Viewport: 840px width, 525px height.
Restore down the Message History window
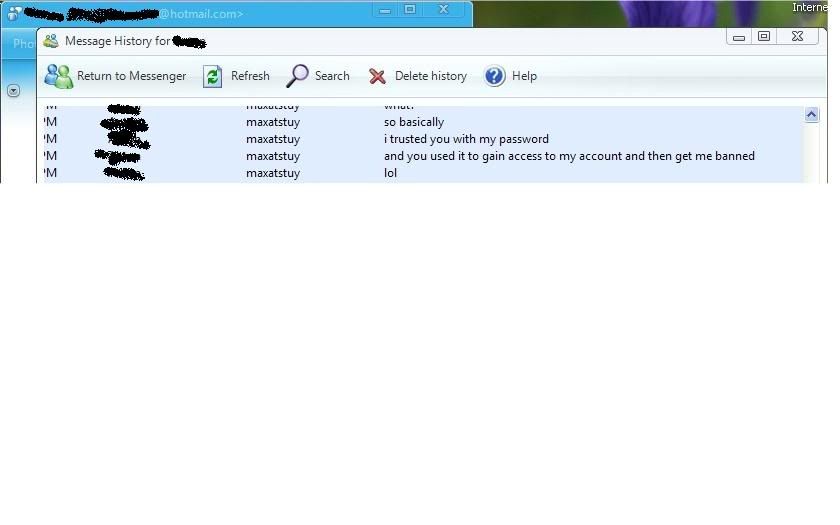764,37
